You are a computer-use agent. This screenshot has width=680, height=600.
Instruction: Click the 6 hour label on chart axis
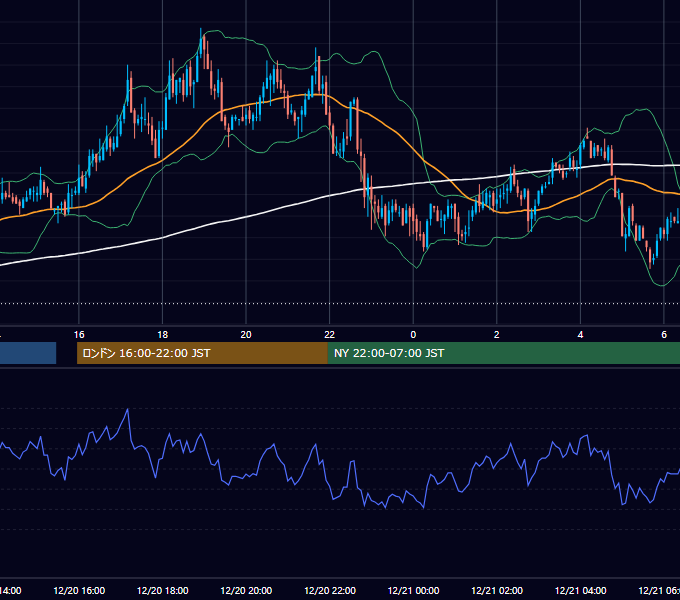point(664,334)
